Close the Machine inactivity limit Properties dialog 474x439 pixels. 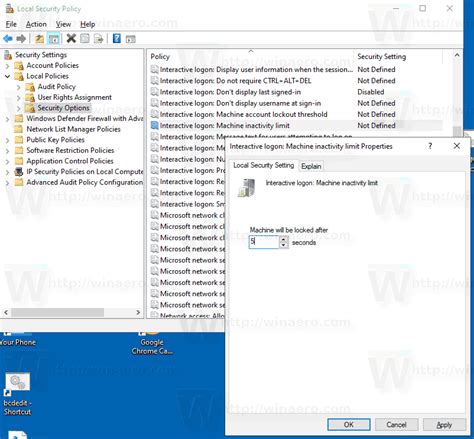point(457,146)
